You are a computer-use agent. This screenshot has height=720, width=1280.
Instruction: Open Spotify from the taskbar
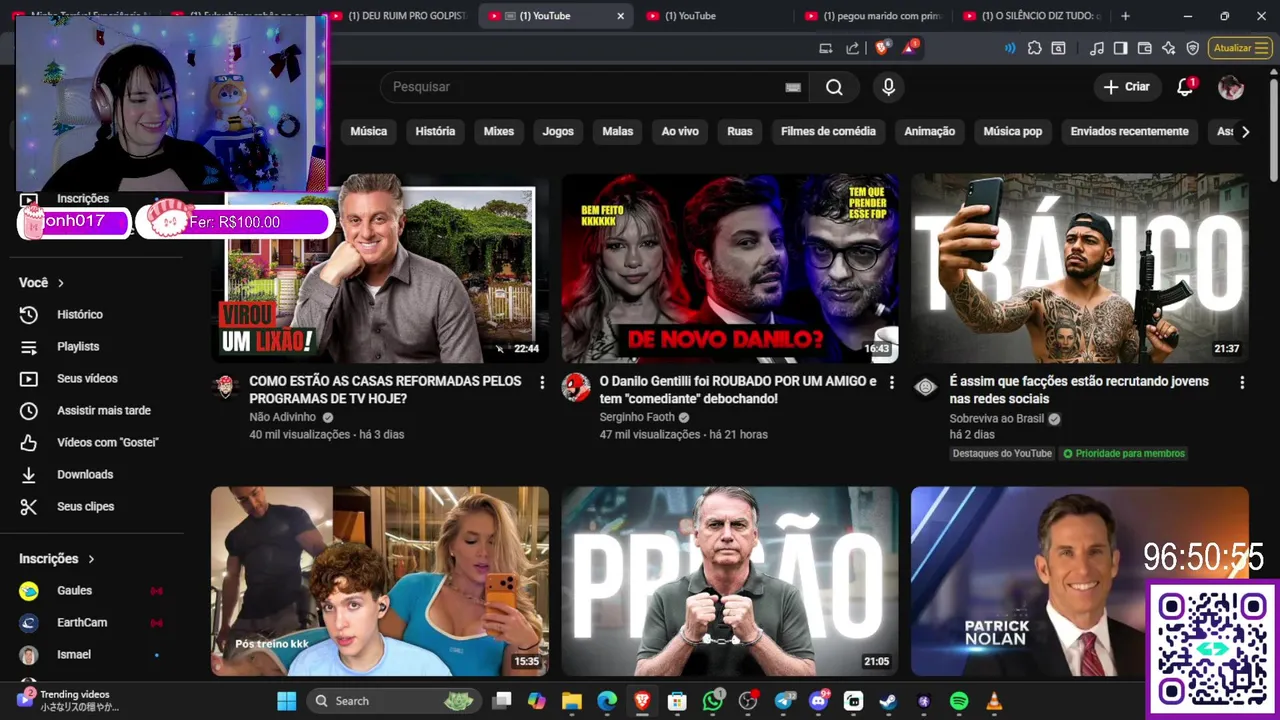point(958,701)
